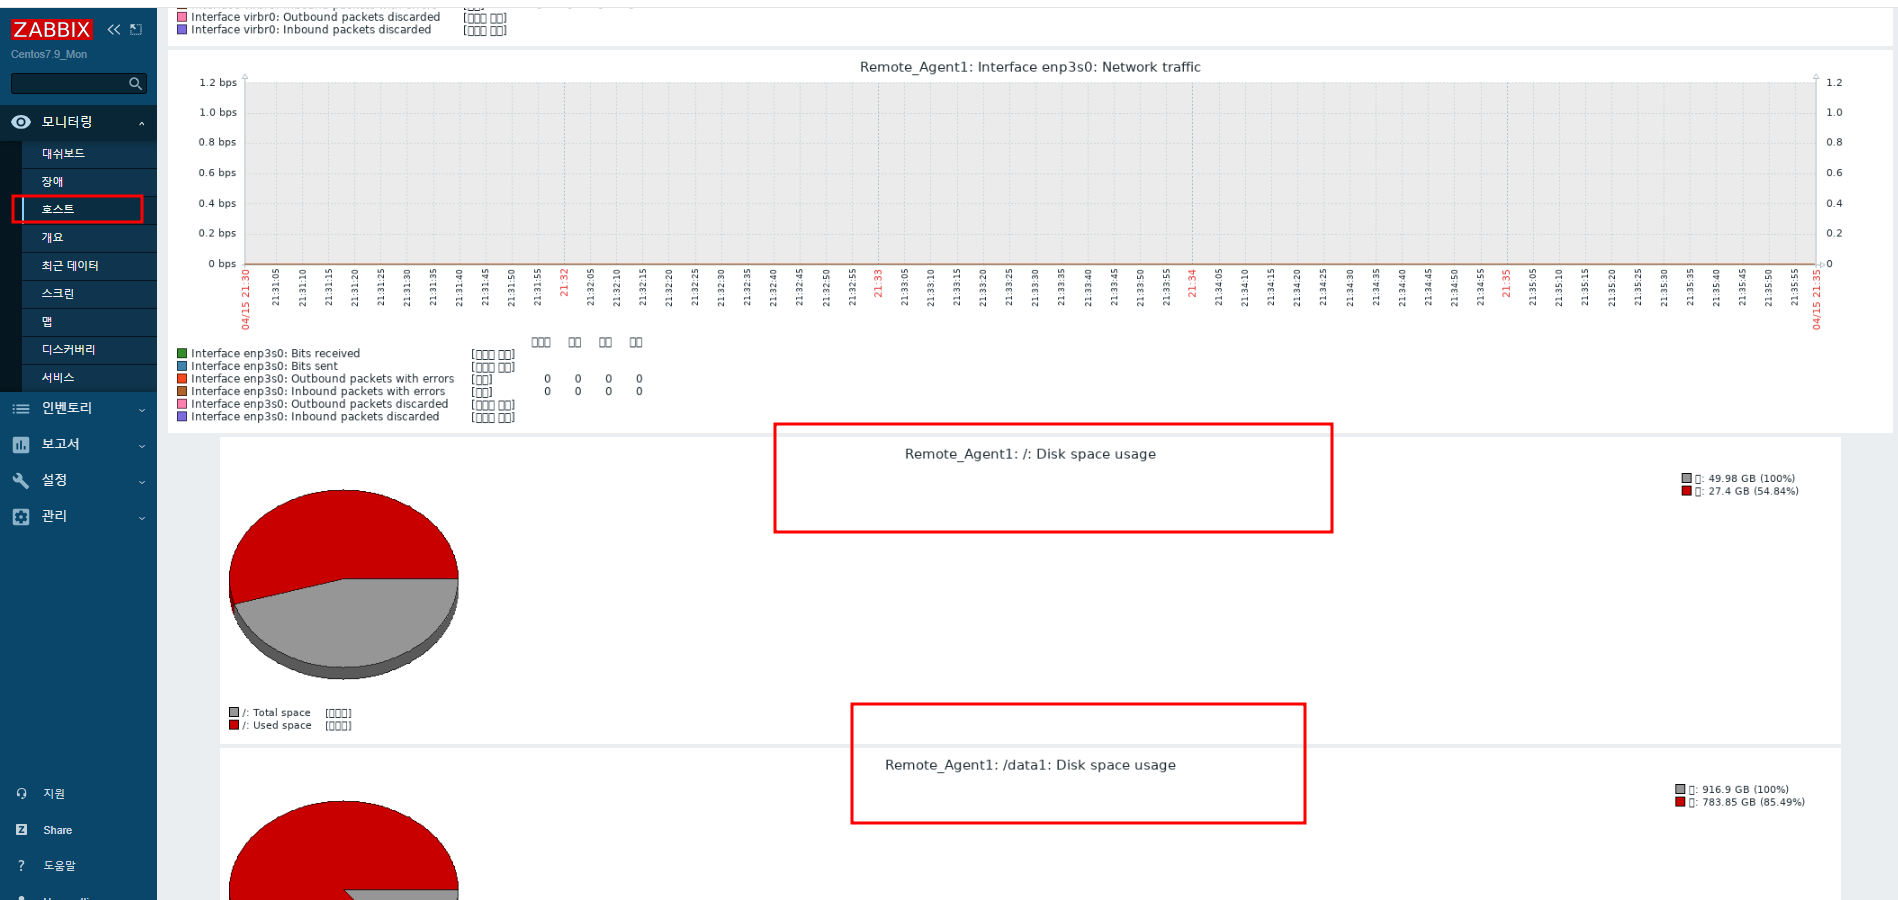Image resolution: width=1898 pixels, height=900 pixels.
Task: Collapse the 모니터링 section arrow
Action: (142, 123)
